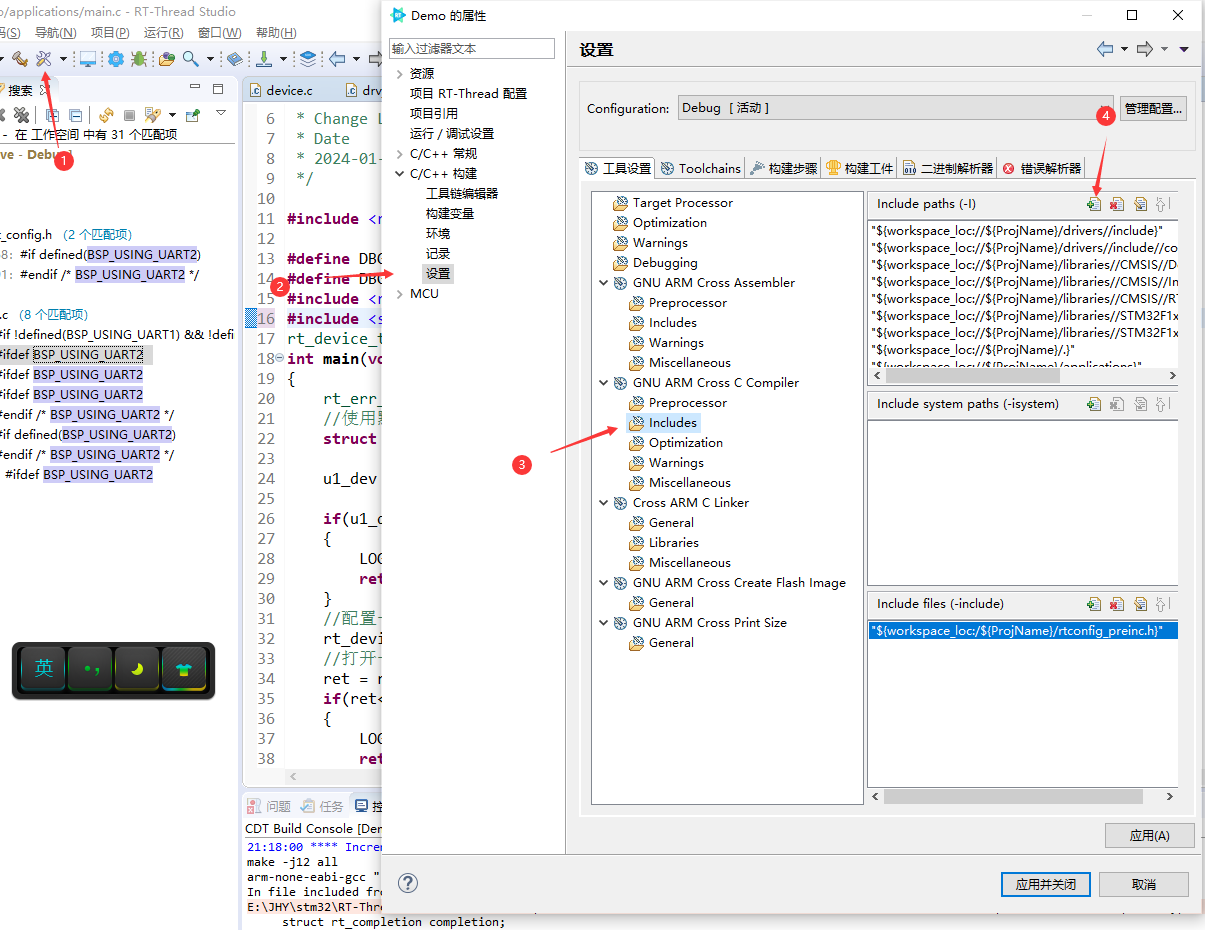Add a new Include files (-include) entry
The height and width of the screenshot is (930, 1205).
(x=1094, y=604)
